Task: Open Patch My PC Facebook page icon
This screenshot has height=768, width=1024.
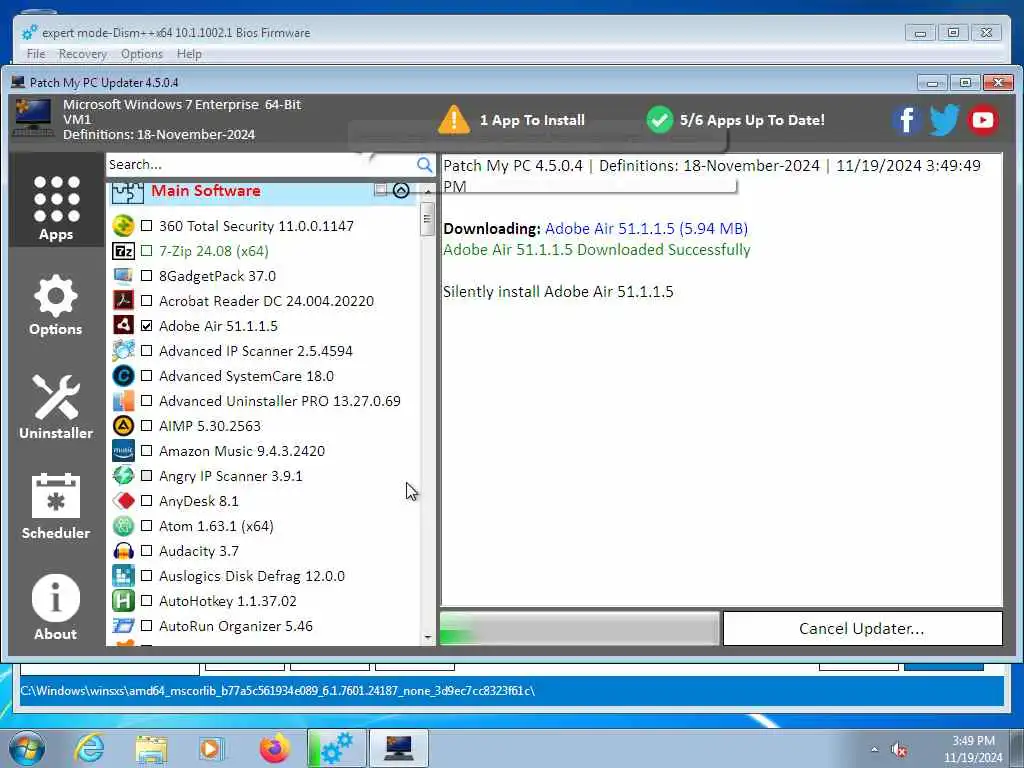Action: click(x=906, y=120)
